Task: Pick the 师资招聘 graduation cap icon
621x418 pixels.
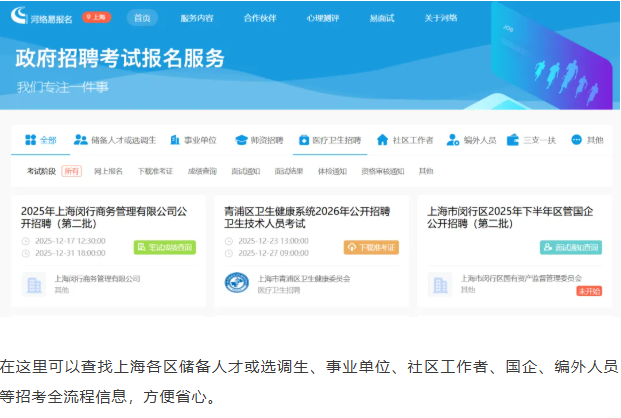Action: coord(241,140)
